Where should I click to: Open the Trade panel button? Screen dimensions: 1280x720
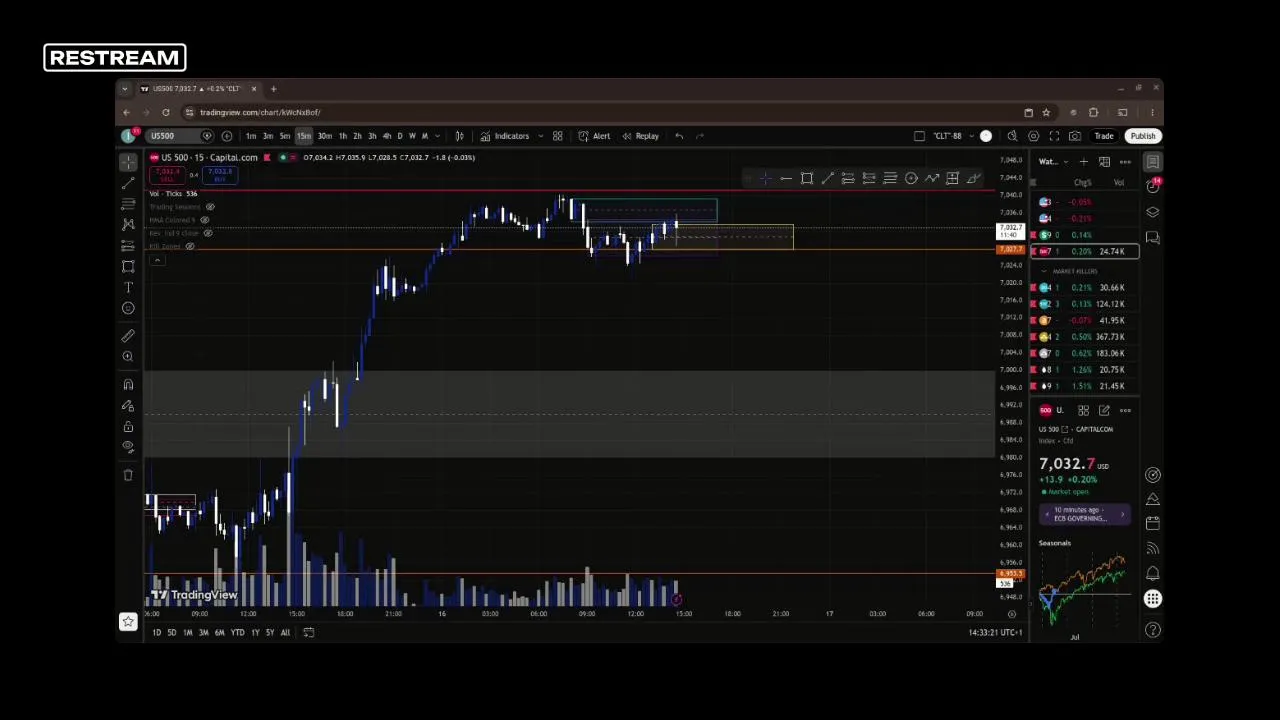point(1104,136)
